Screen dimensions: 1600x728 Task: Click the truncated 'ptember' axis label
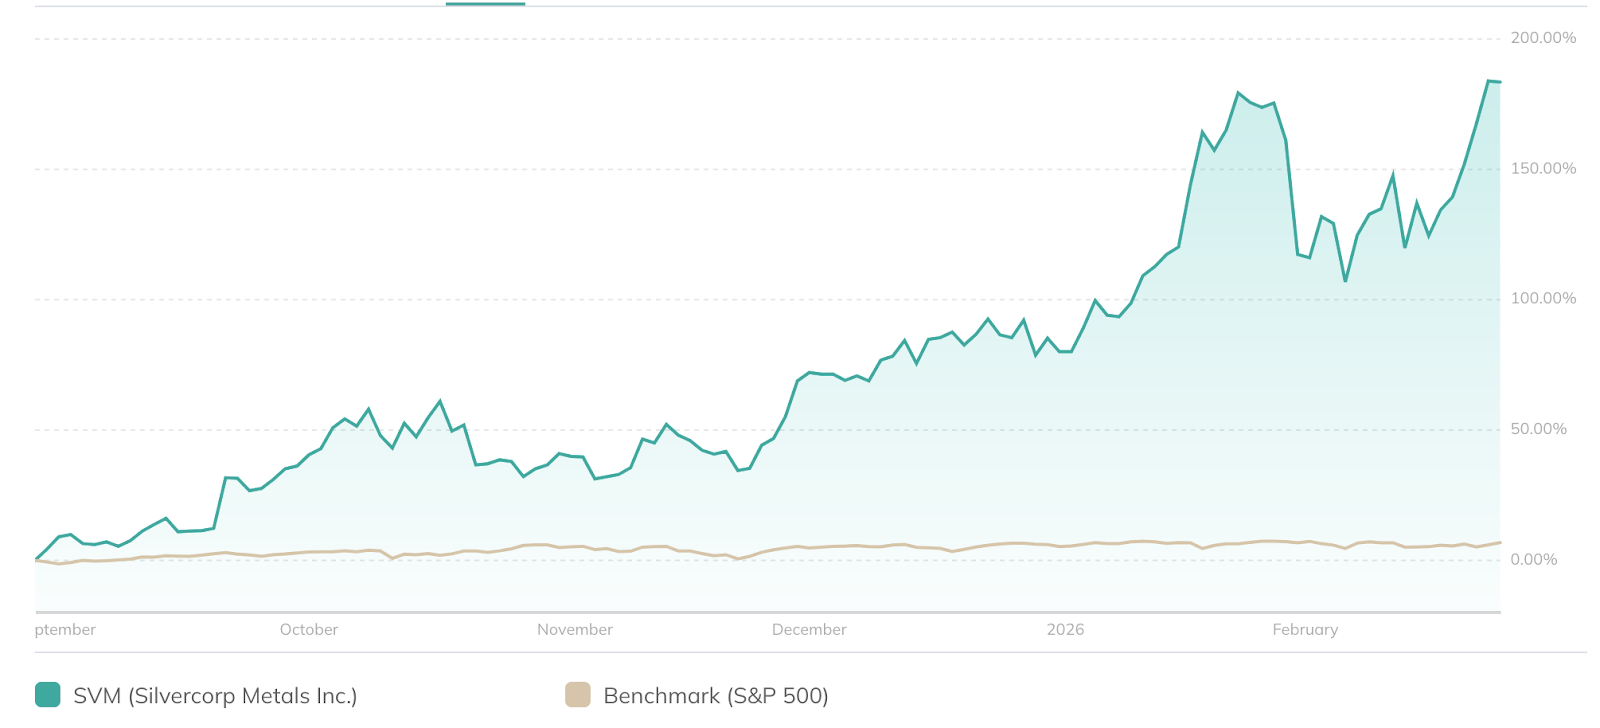coord(65,630)
